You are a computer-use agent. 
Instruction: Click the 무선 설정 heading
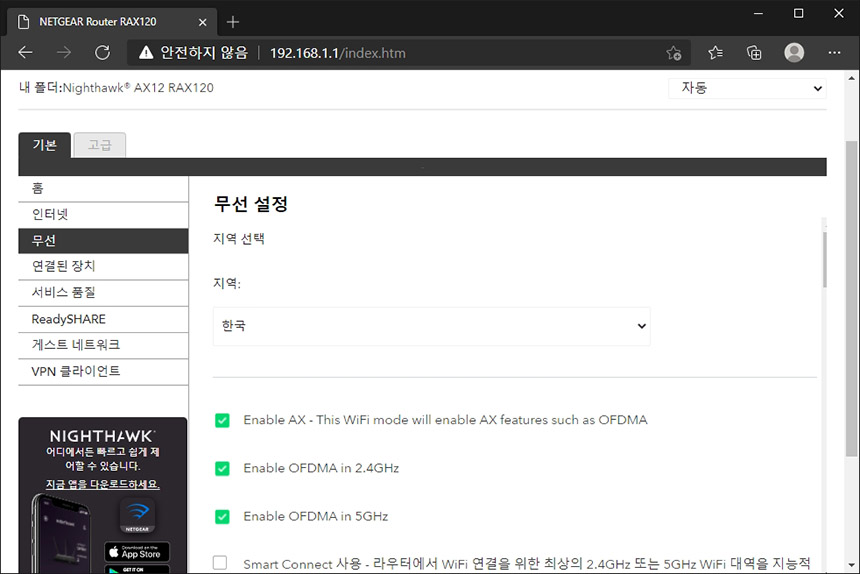251,204
